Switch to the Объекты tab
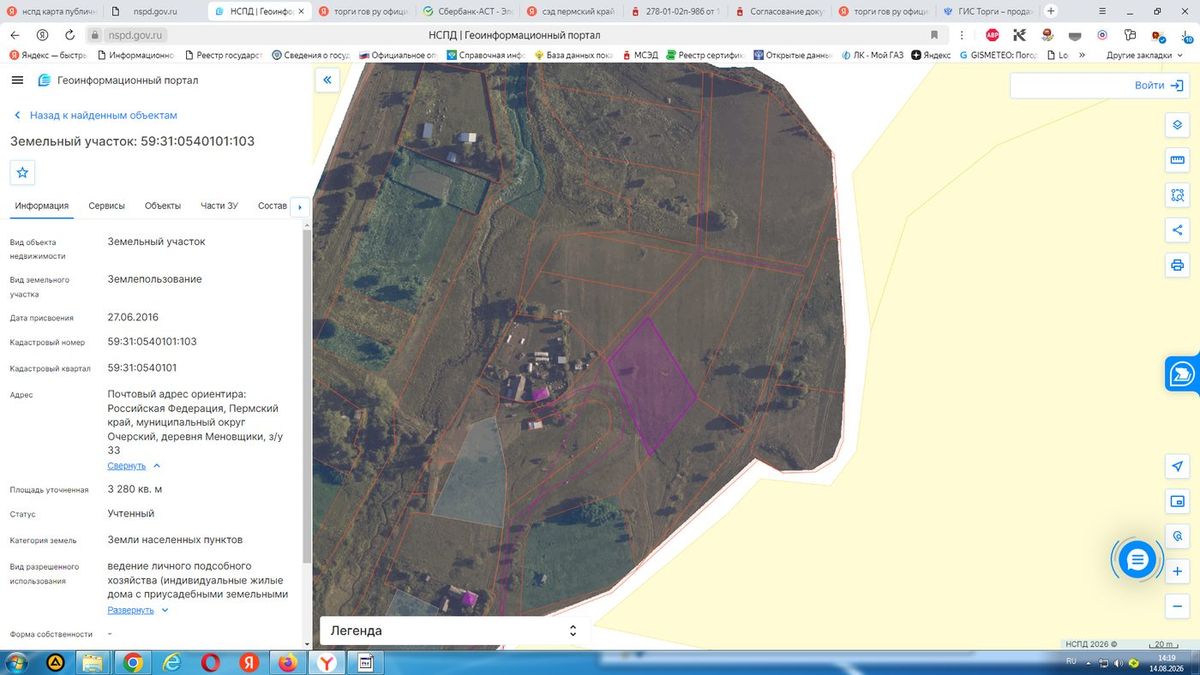 coord(163,206)
